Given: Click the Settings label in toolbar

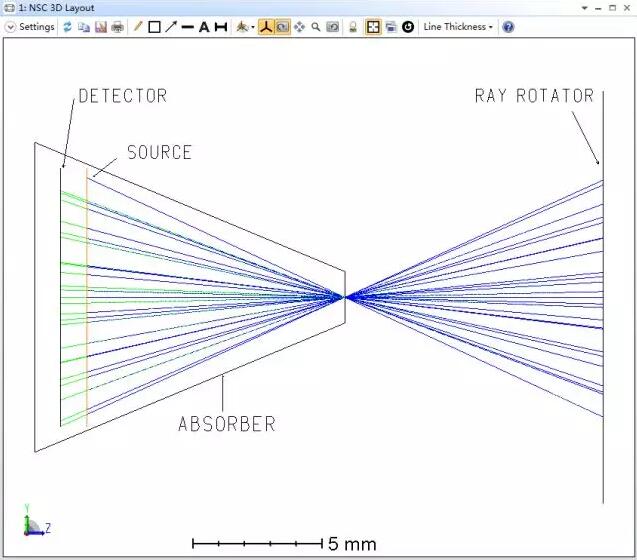Looking at the screenshot, I should [37, 27].
